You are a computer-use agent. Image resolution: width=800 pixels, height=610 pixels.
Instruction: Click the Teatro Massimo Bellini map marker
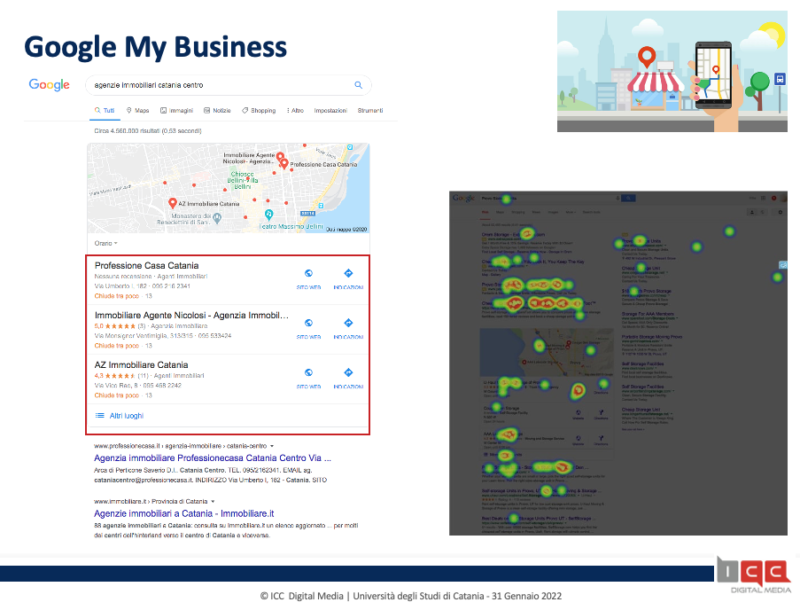tap(269, 215)
